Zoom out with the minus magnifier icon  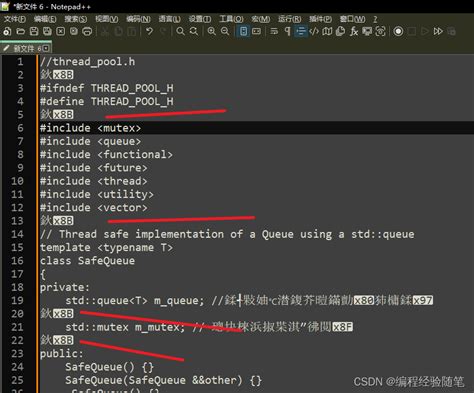225,31
